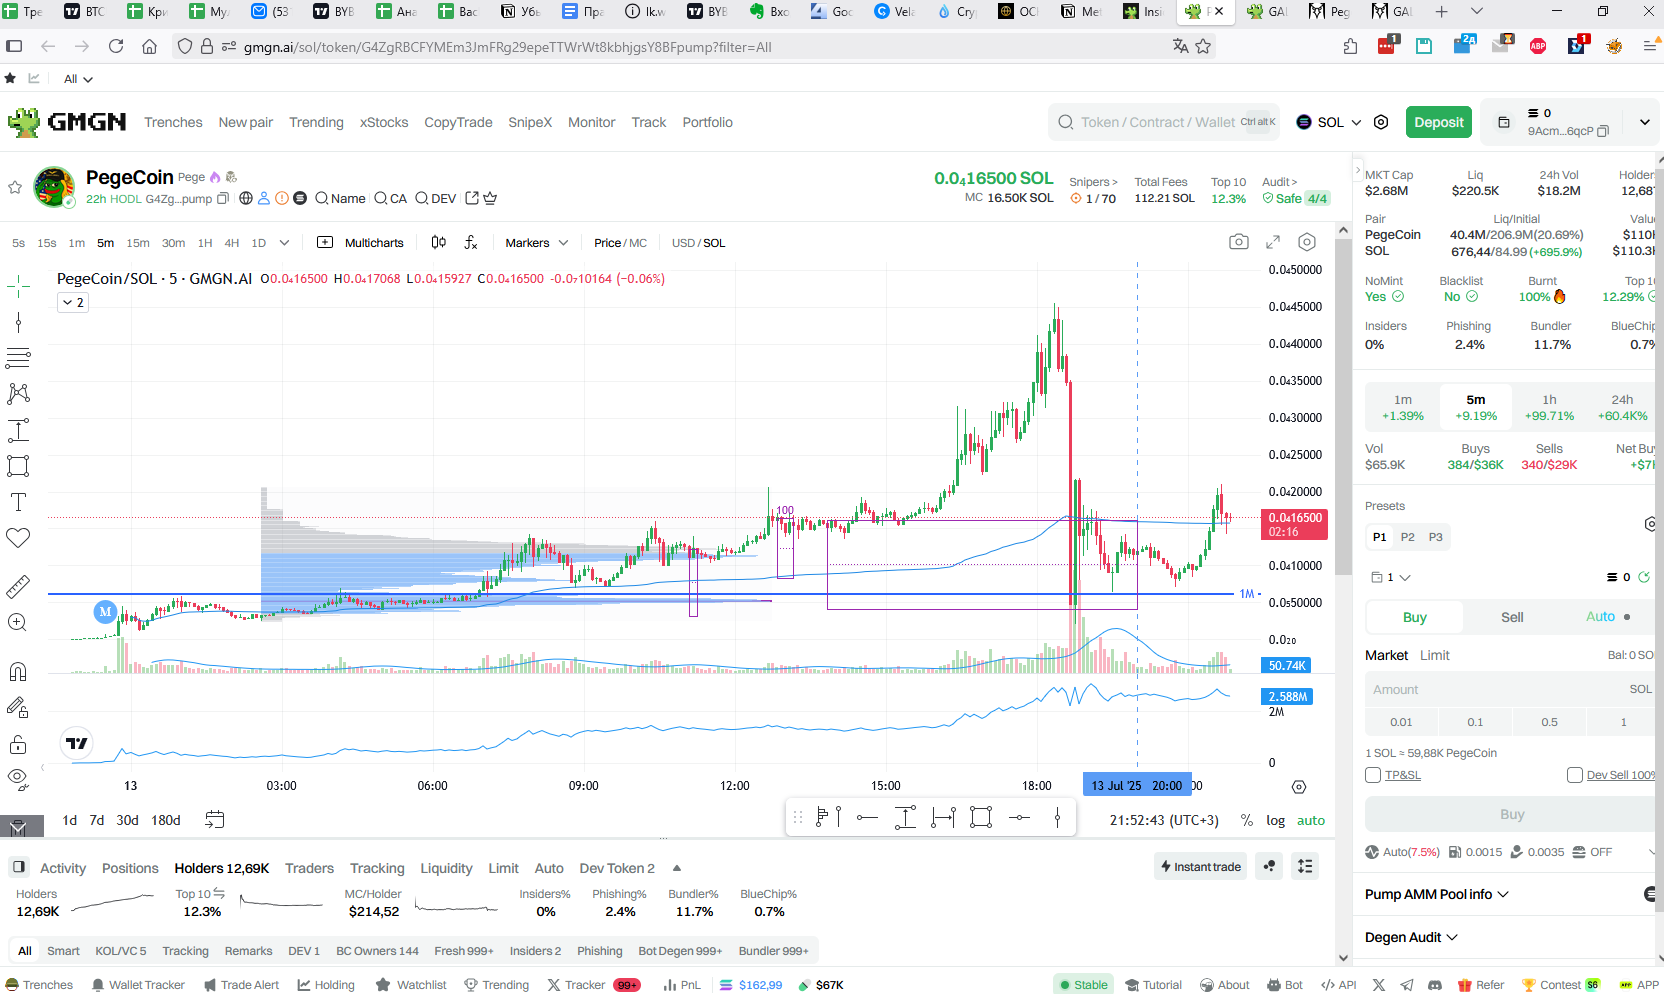Open the pattern drawing tools
Viewport: 1664px width, 994px height.
click(18, 393)
